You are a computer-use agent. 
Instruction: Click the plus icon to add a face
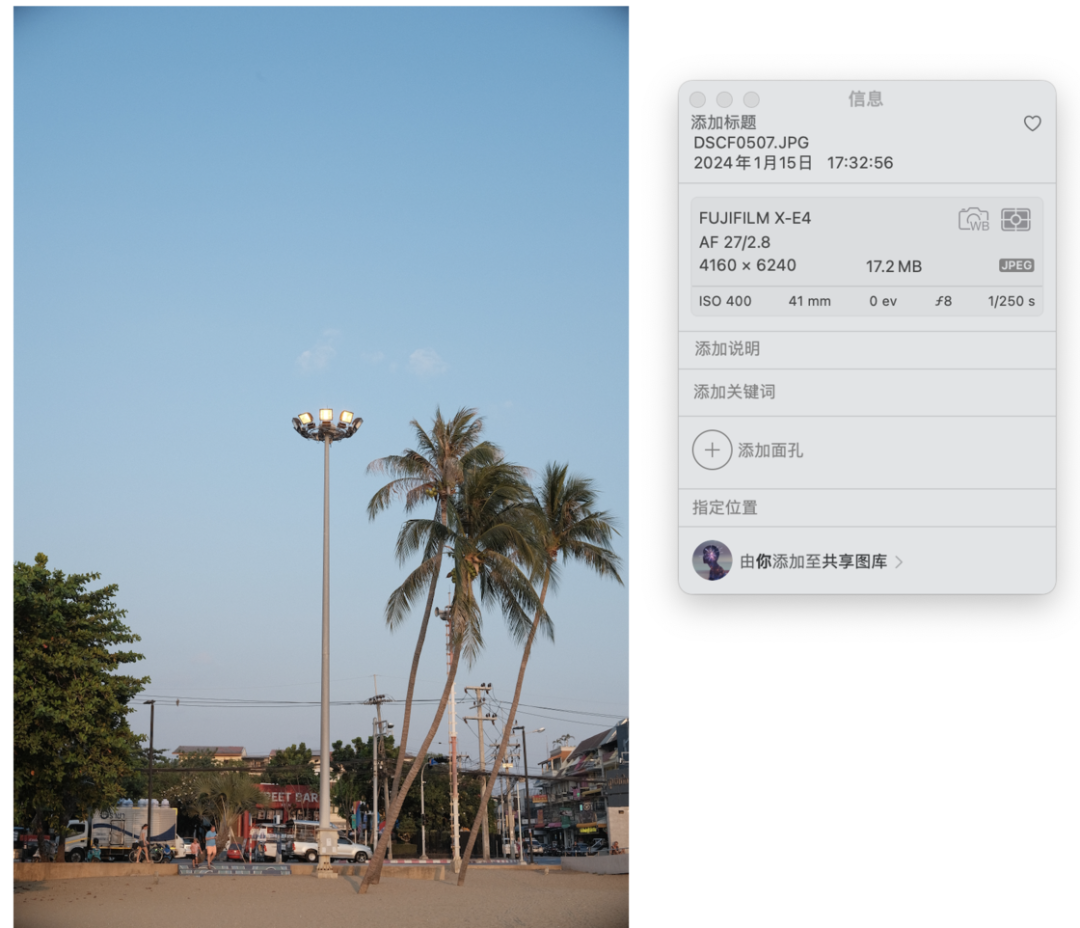(712, 450)
